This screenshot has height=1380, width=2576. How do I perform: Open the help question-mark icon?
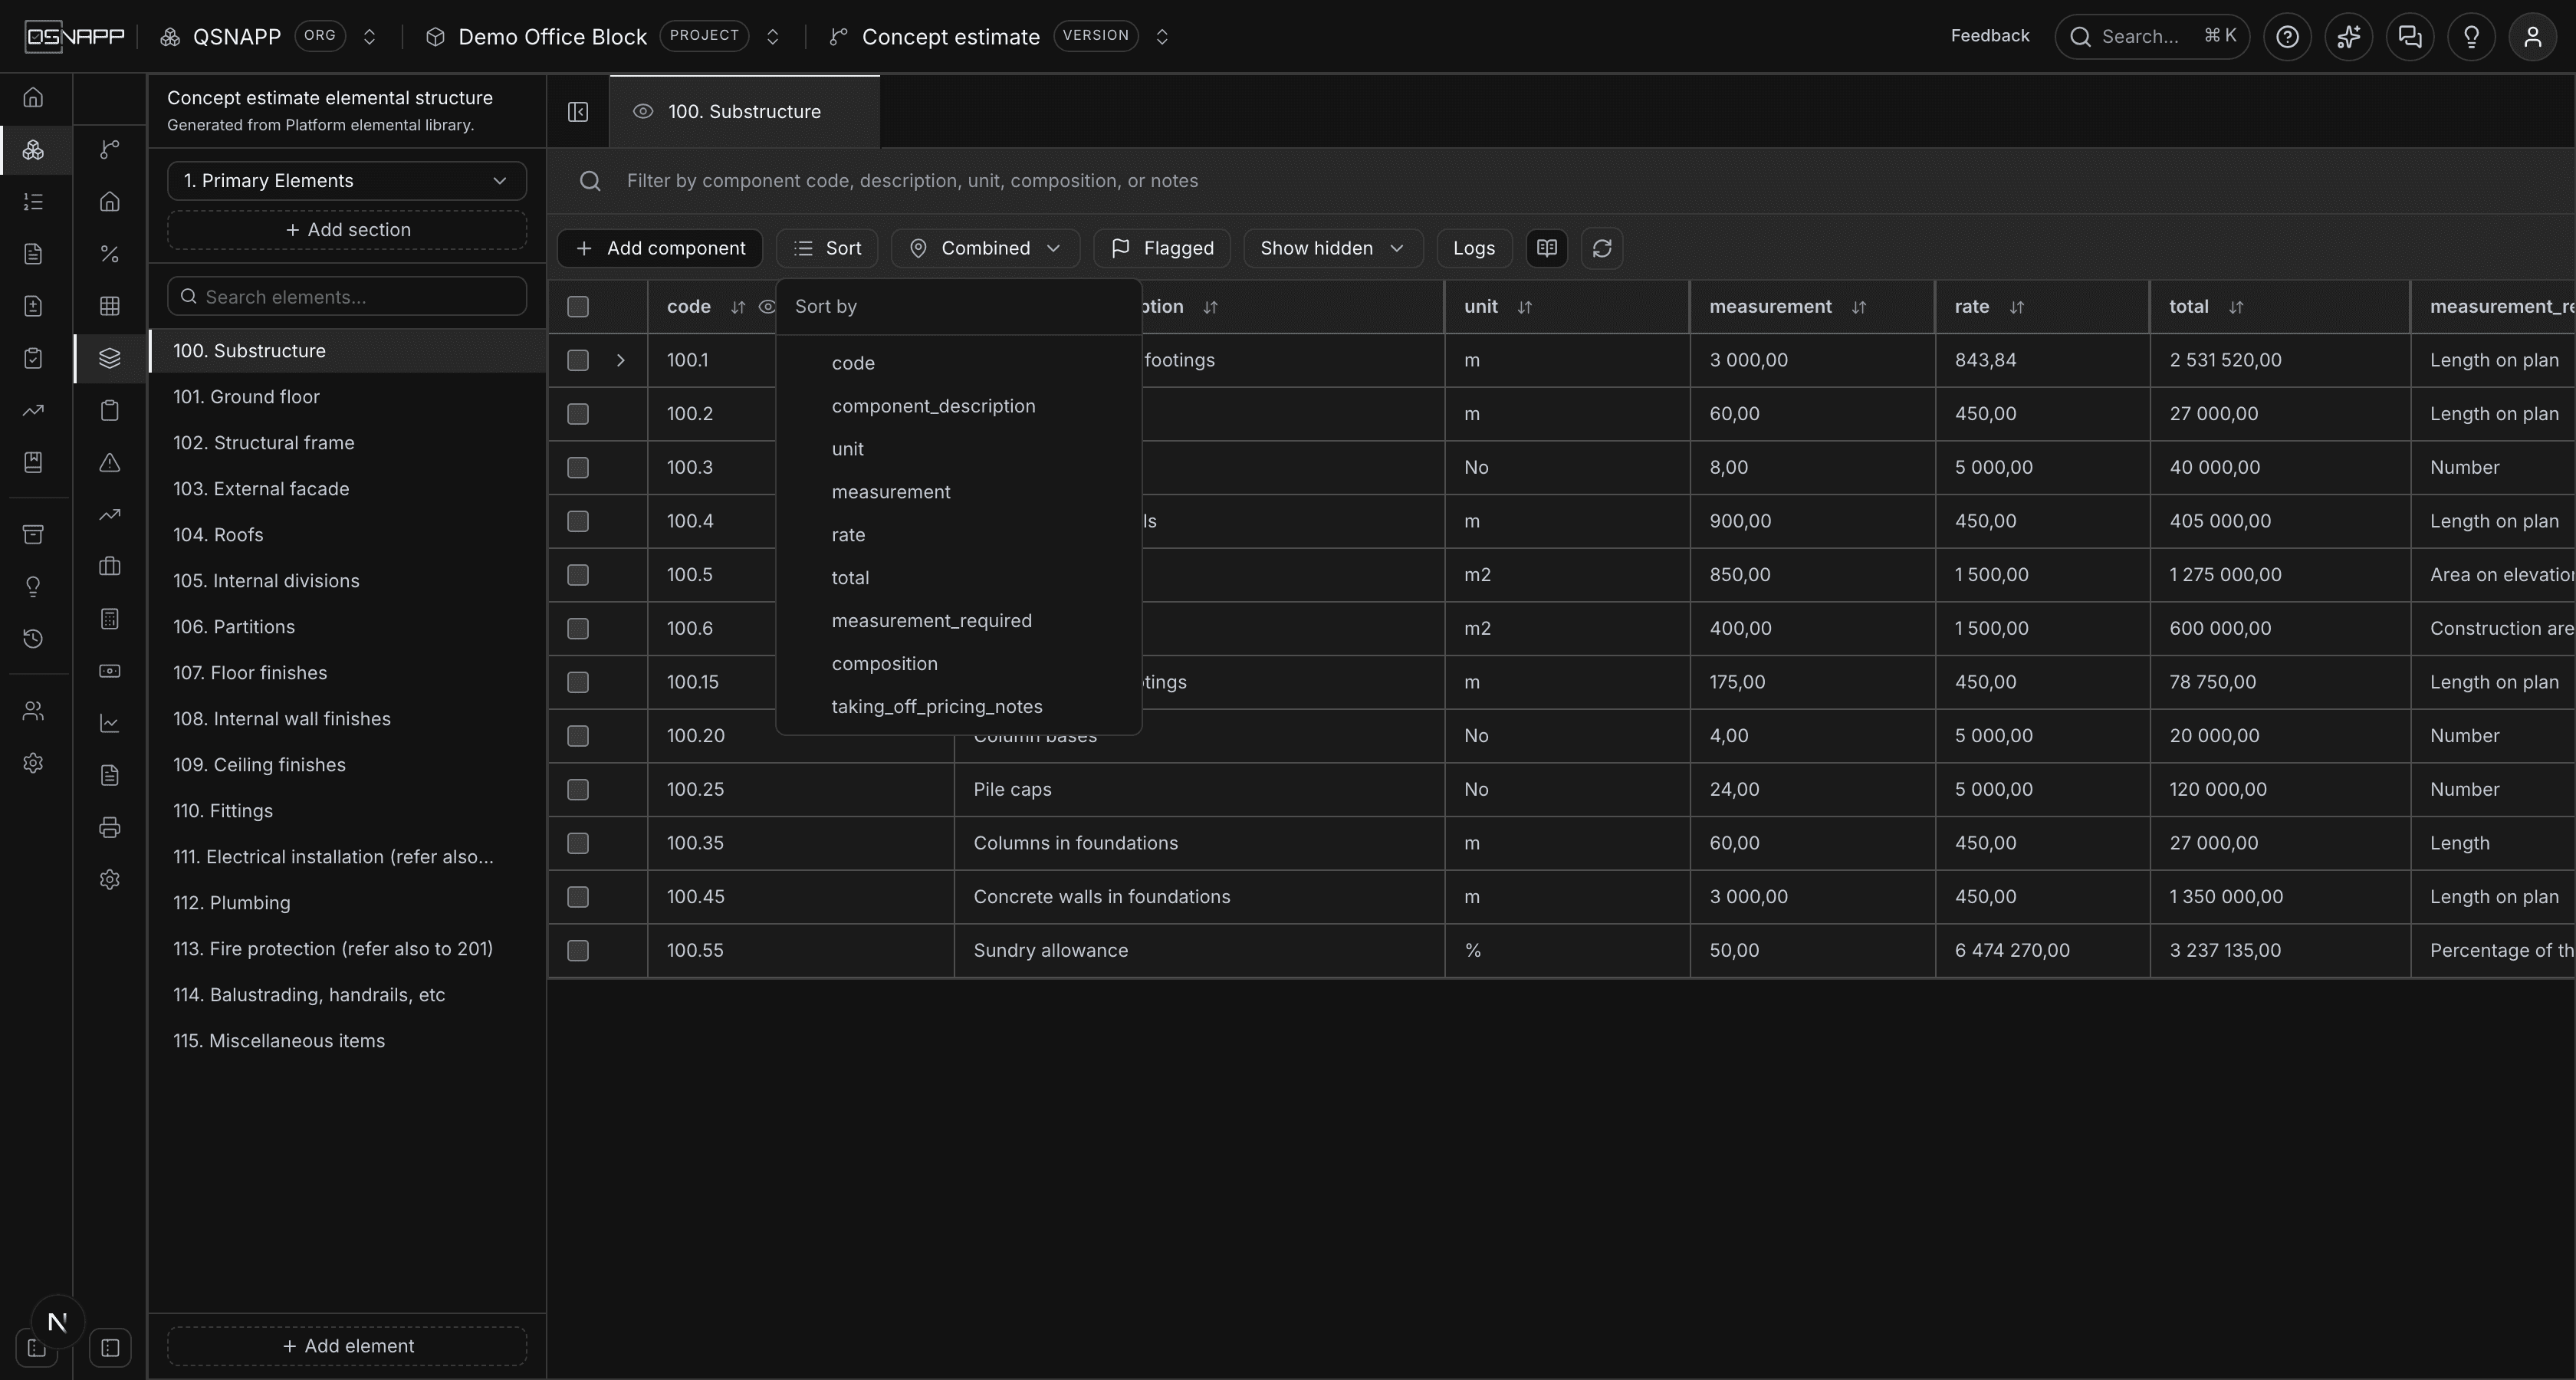[x=2287, y=37]
